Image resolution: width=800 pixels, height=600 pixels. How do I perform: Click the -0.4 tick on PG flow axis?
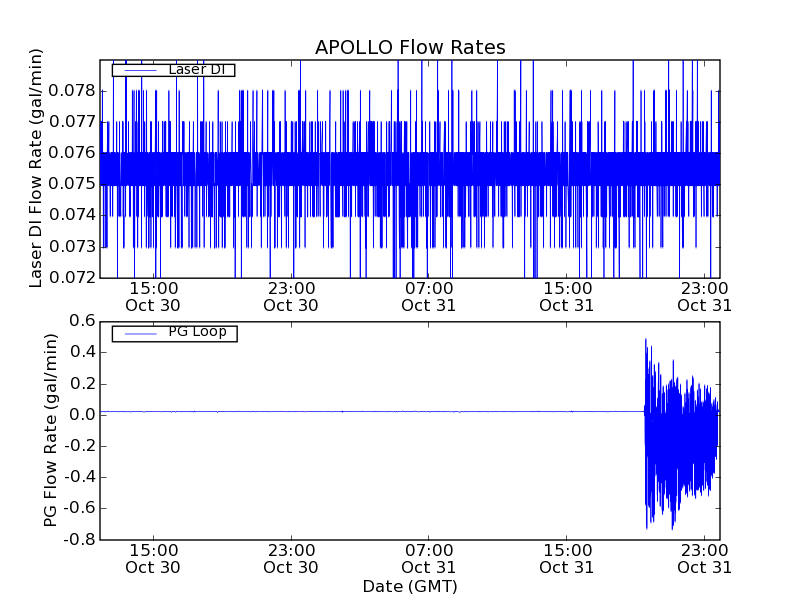point(80,477)
